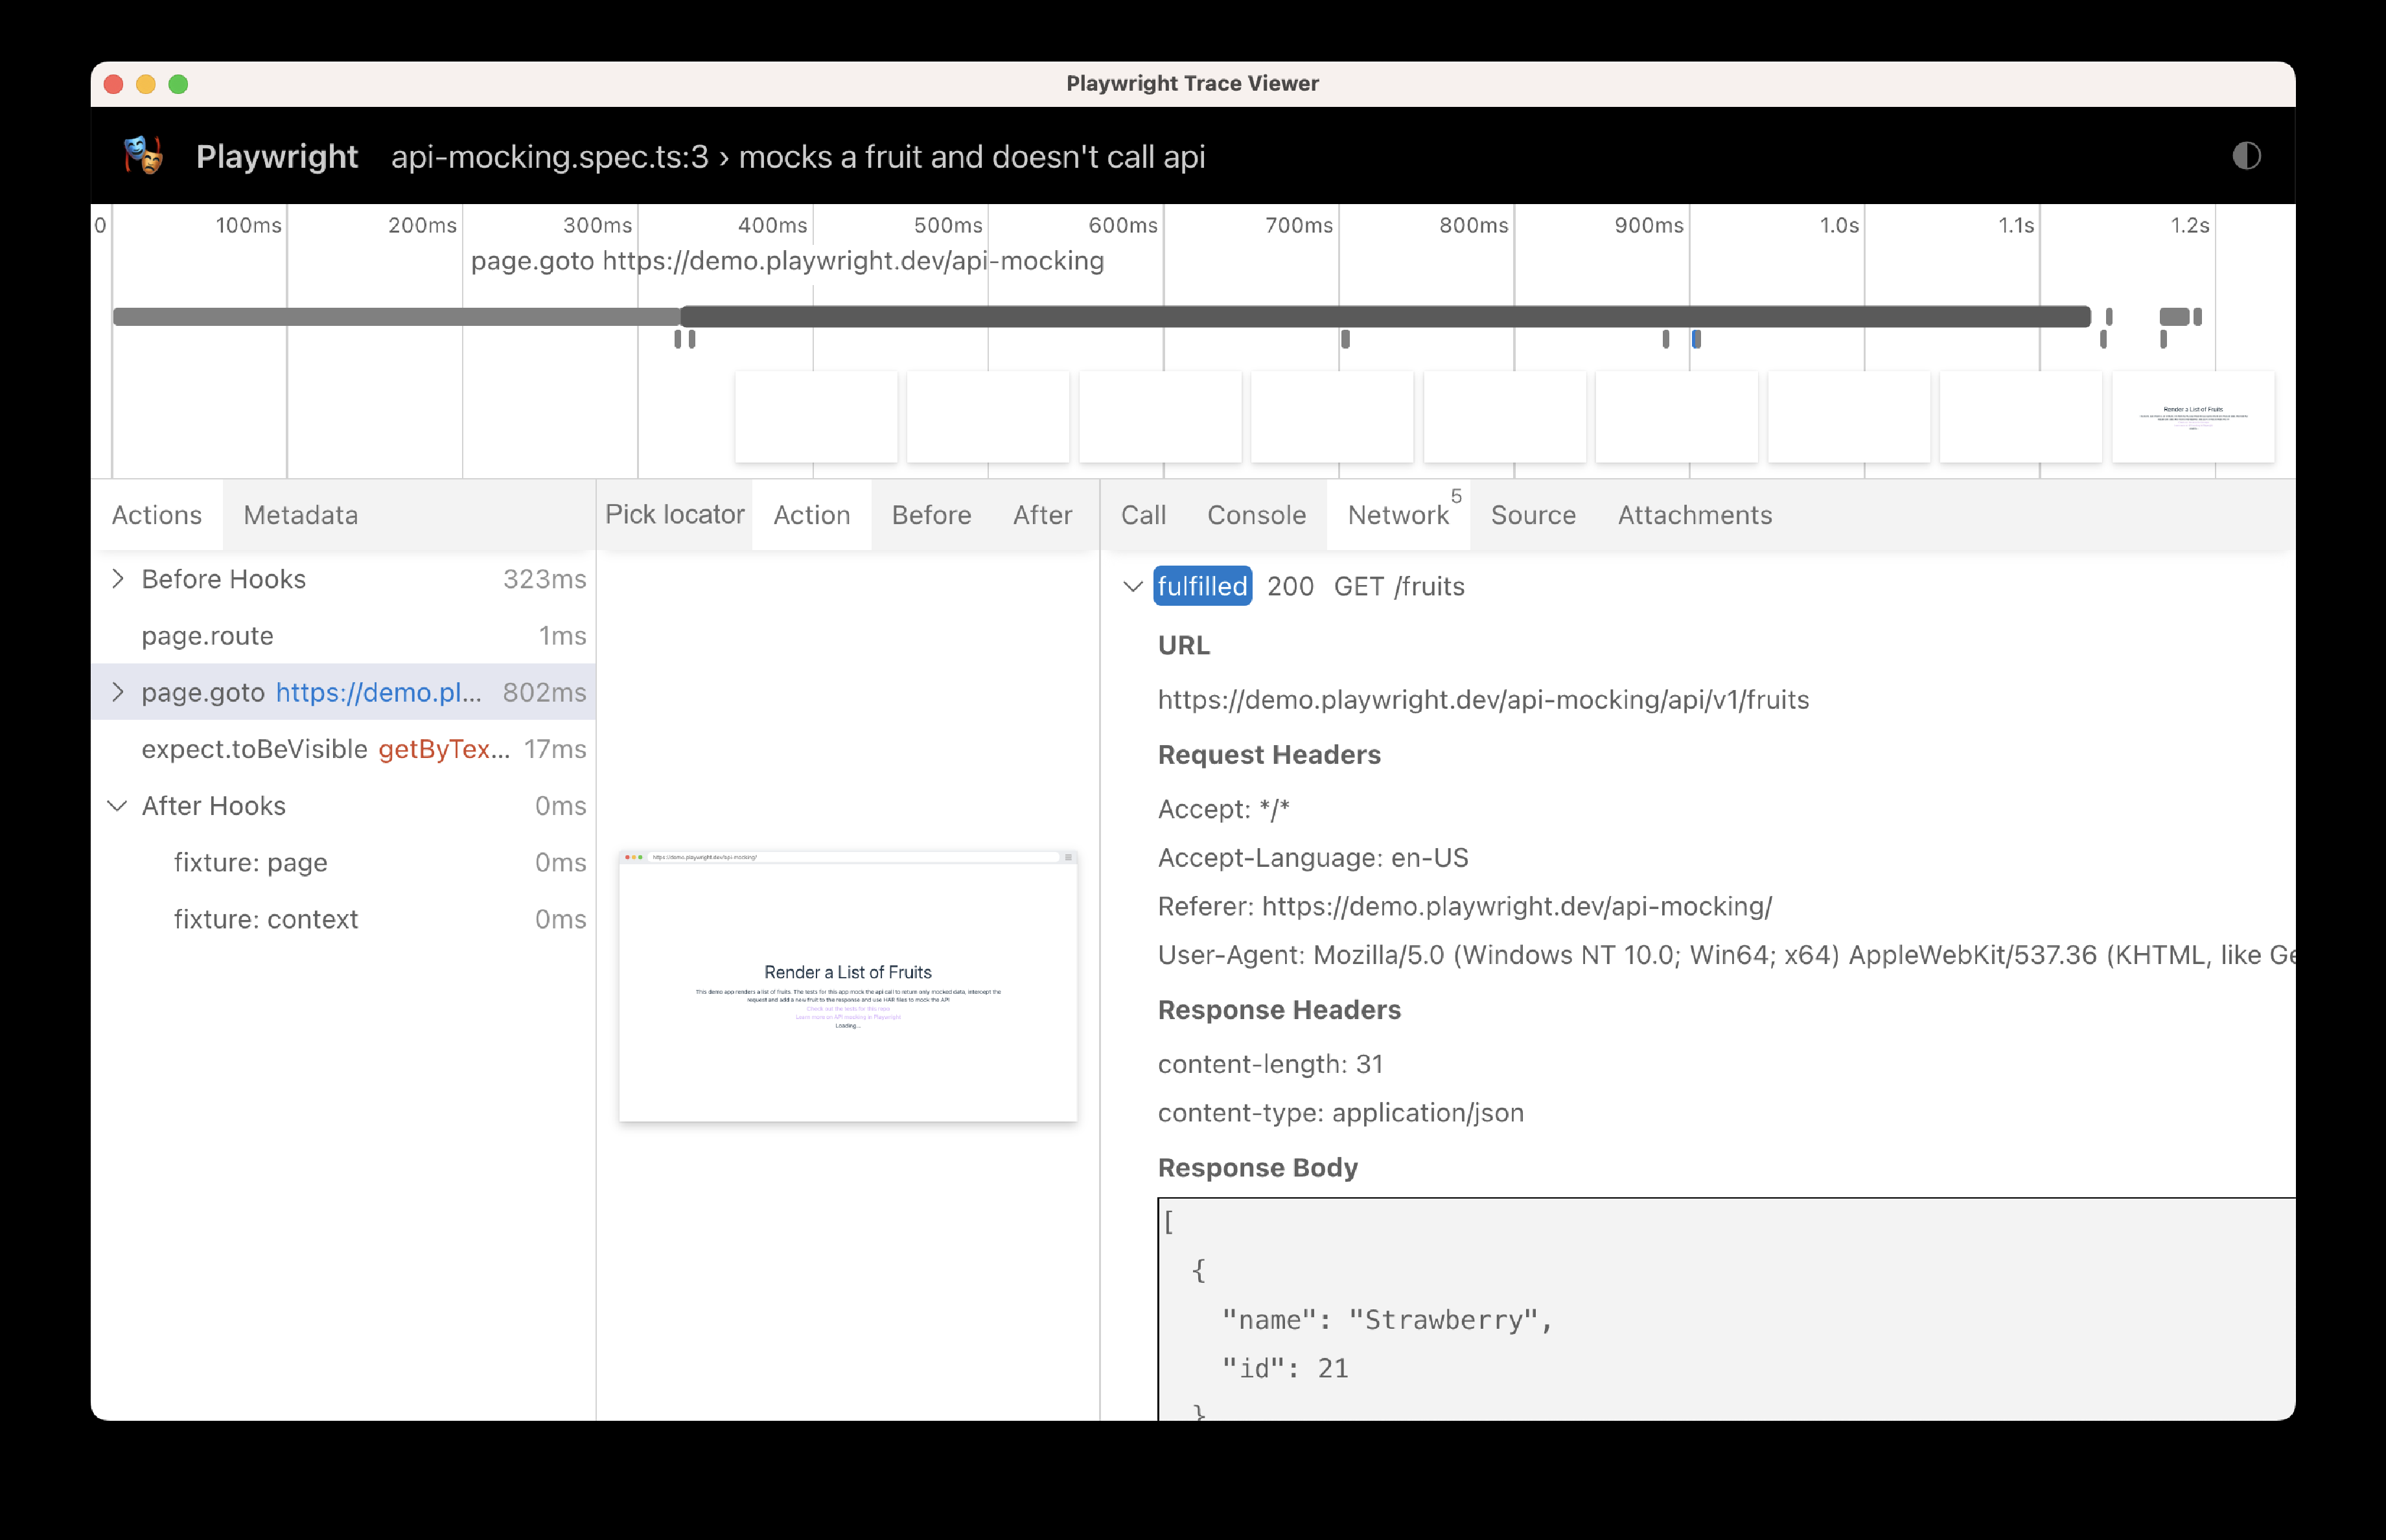
Task: Open the Source tab
Action: [1534, 515]
